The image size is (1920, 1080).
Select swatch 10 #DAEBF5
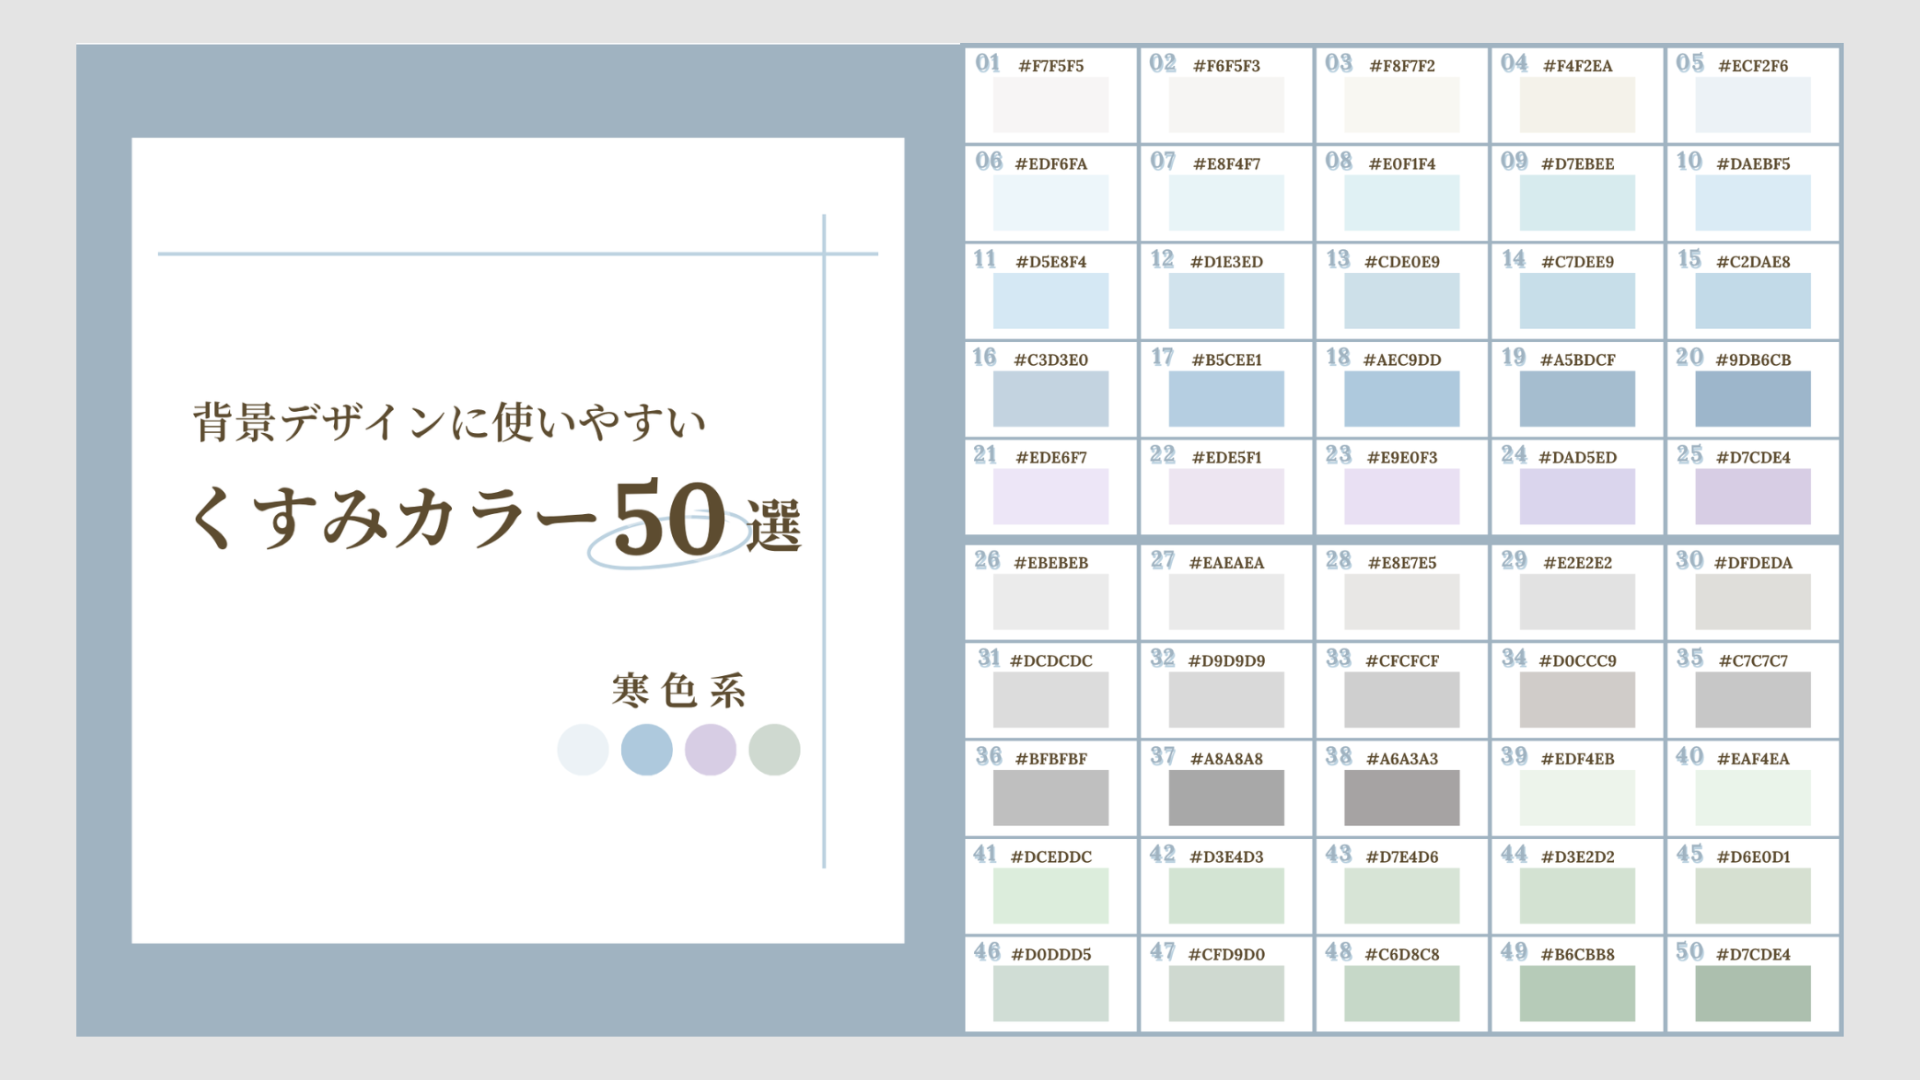pyautogui.click(x=1750, y=203)
